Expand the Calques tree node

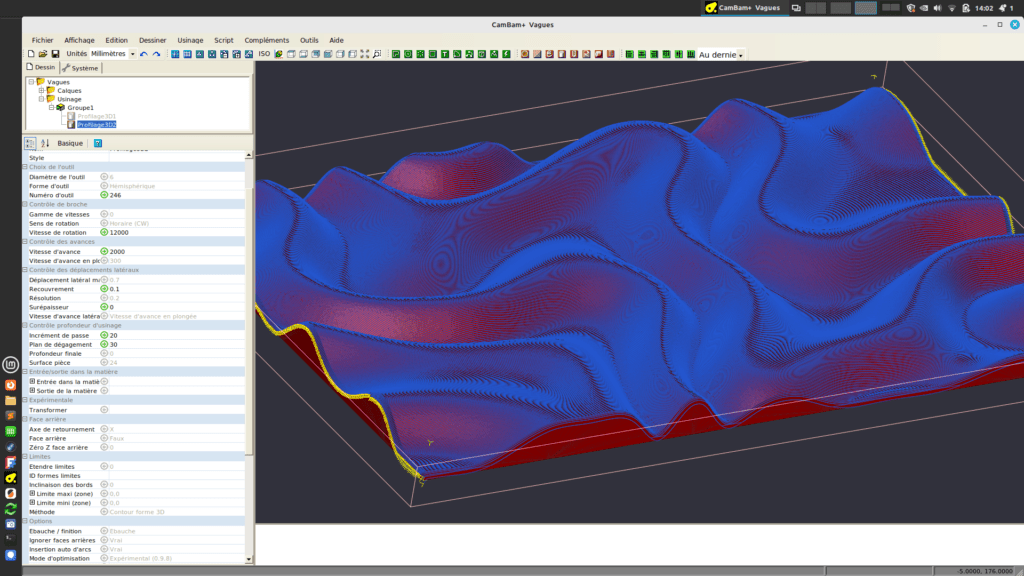click(41, 91)
